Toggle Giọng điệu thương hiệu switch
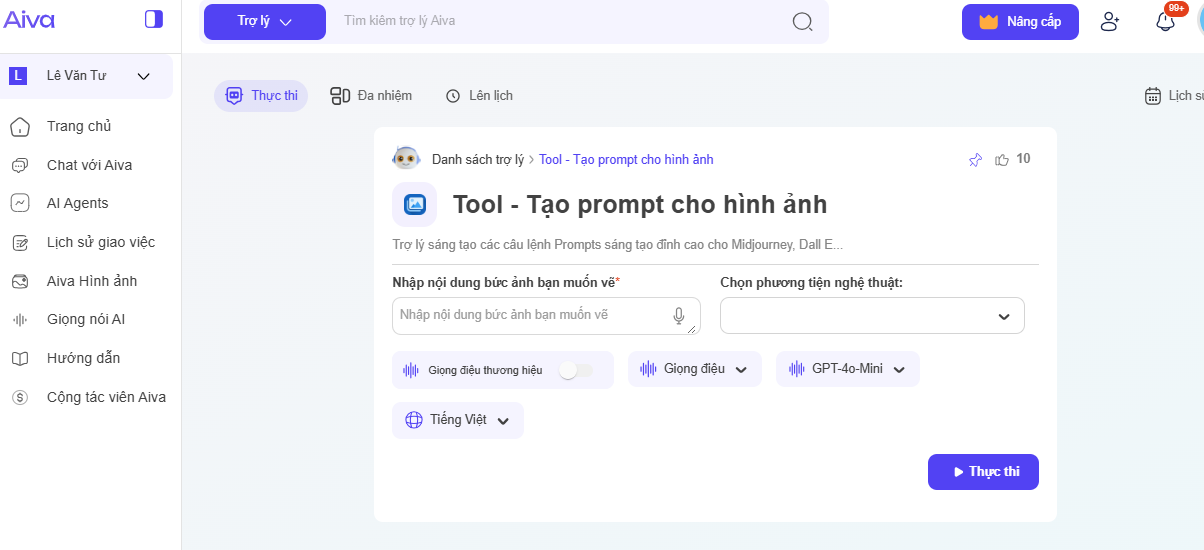Screen dimensions: 1204x550 pos(575,370)
